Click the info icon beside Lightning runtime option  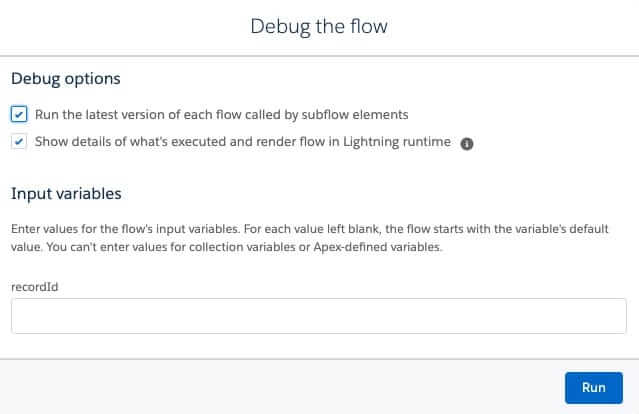click(466, 143)
